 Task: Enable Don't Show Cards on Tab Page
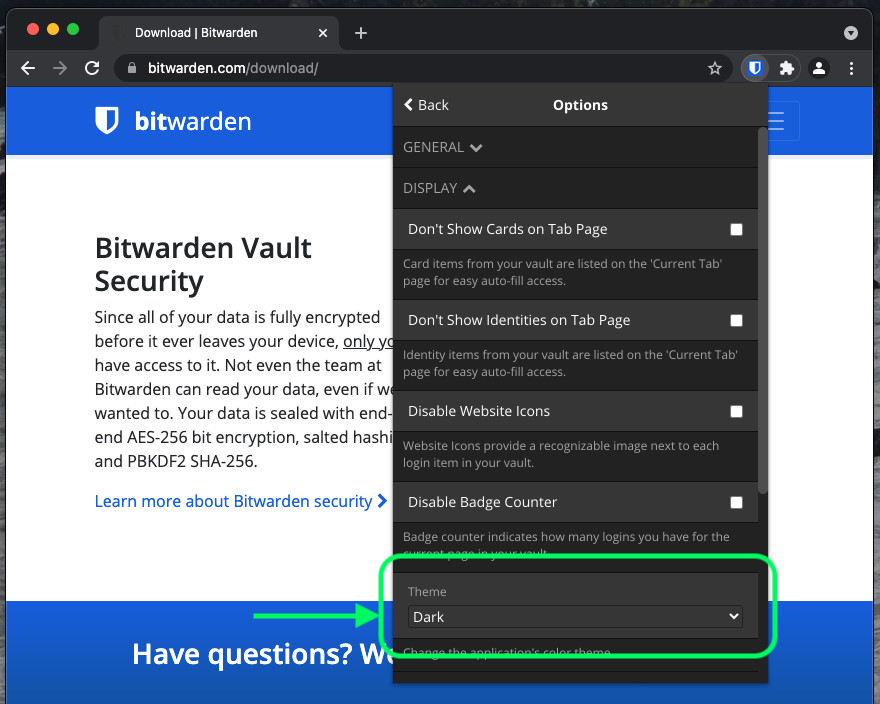[736, 229]
